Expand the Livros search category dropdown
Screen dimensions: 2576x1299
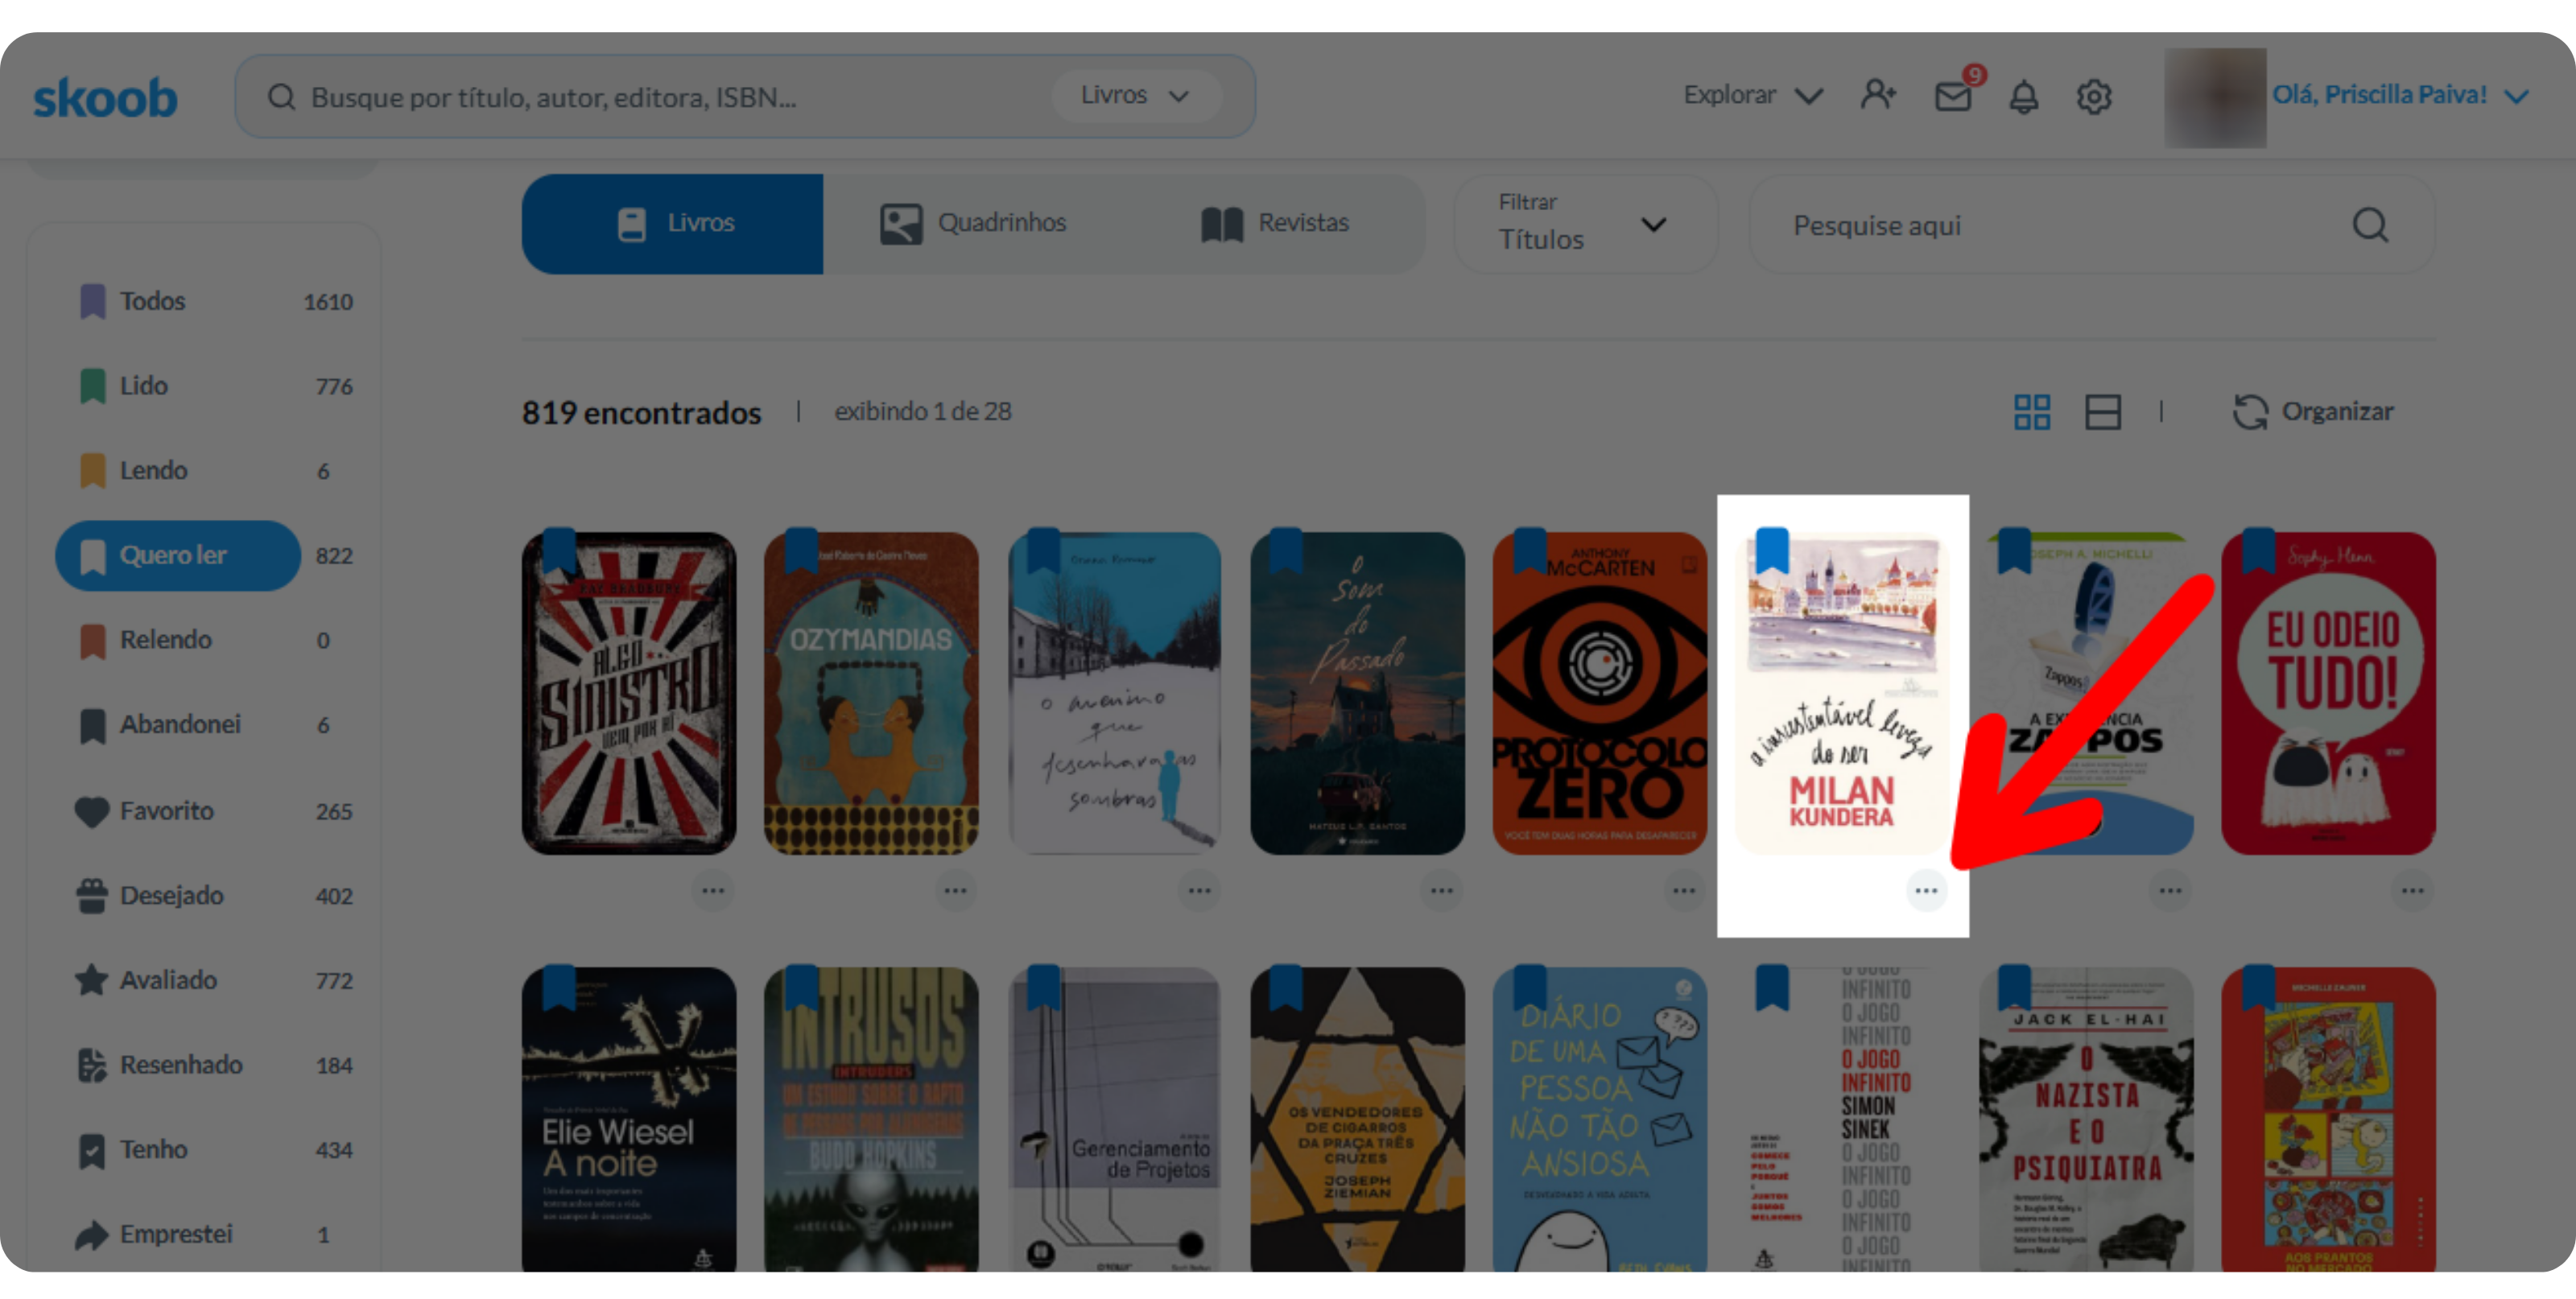1136,96
